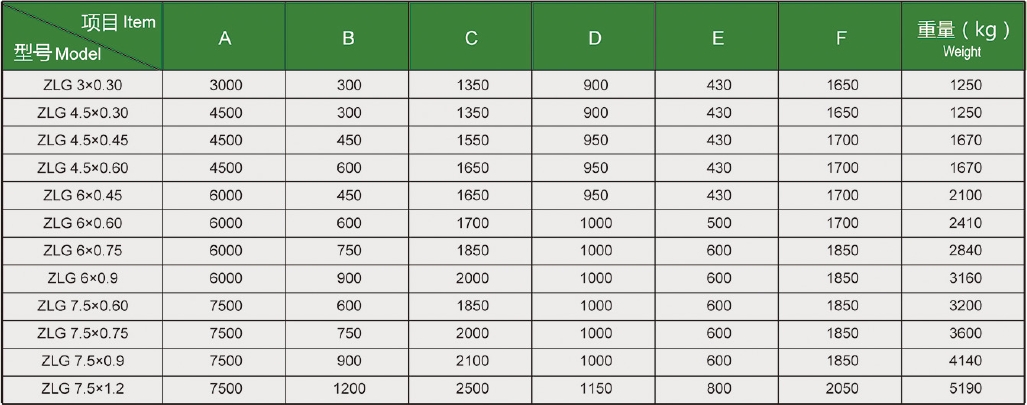
Task: Select the 1200 value in column B
Action: pos(348,389)
